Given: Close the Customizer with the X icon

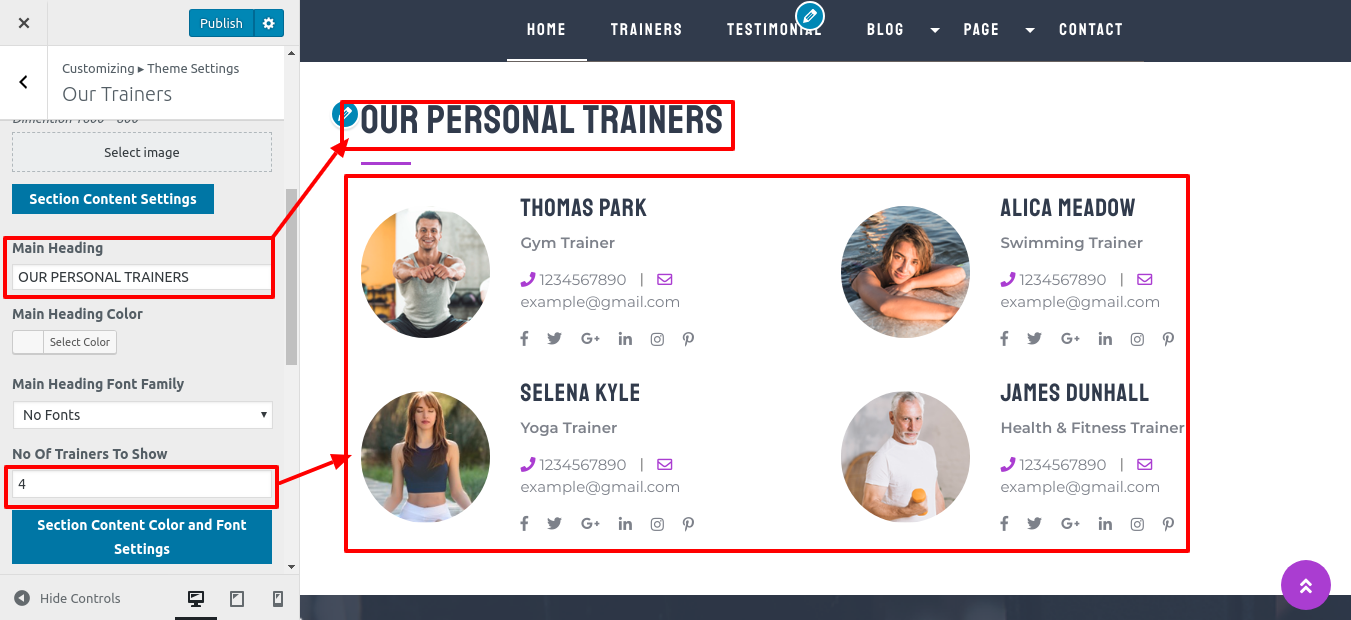Looking at the screenshot, I should [24, 23].
